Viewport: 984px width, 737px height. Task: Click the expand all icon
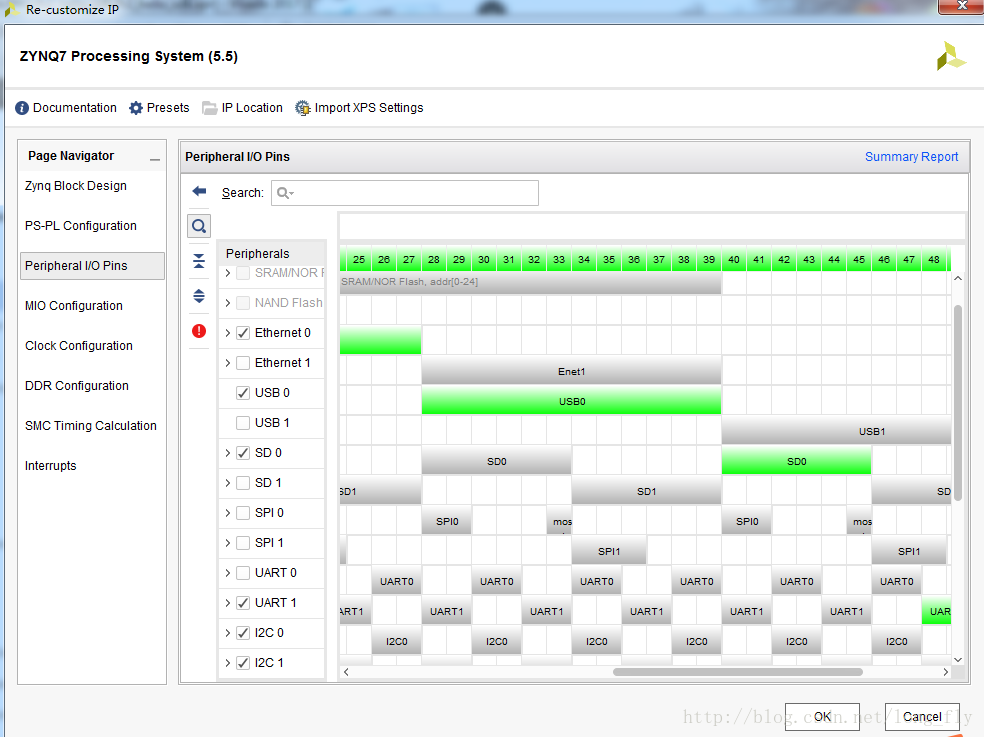coord(199,296)
